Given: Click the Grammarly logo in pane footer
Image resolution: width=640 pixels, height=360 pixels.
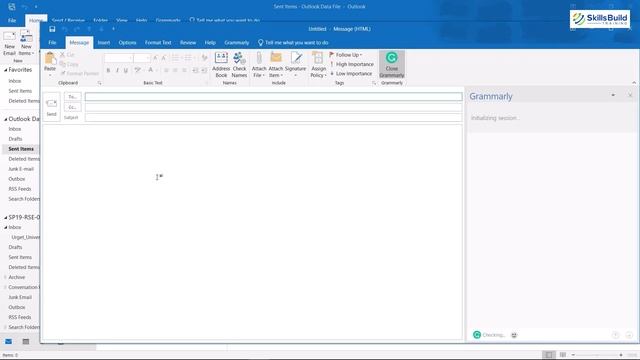Looking at the screenshot, I should pyautogui.click(x=477, y=335).
